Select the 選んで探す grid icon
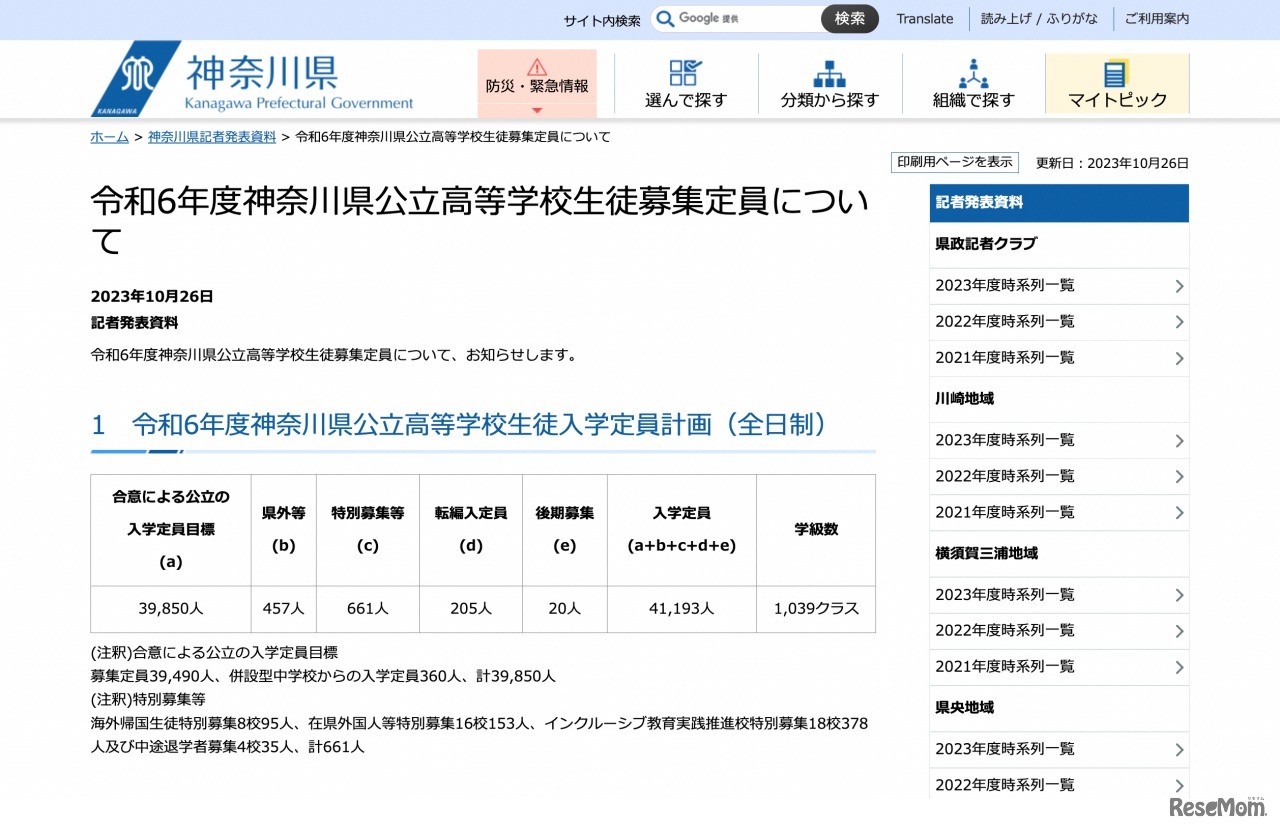1280x830 pixels. pyautogui.click(x=684, y=73)
